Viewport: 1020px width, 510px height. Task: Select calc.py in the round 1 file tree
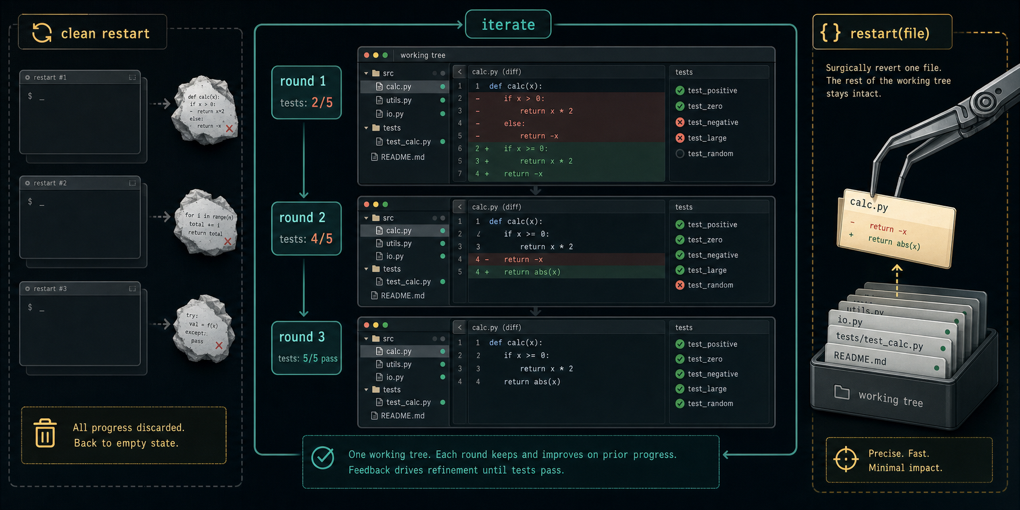(x=405, y=87)
